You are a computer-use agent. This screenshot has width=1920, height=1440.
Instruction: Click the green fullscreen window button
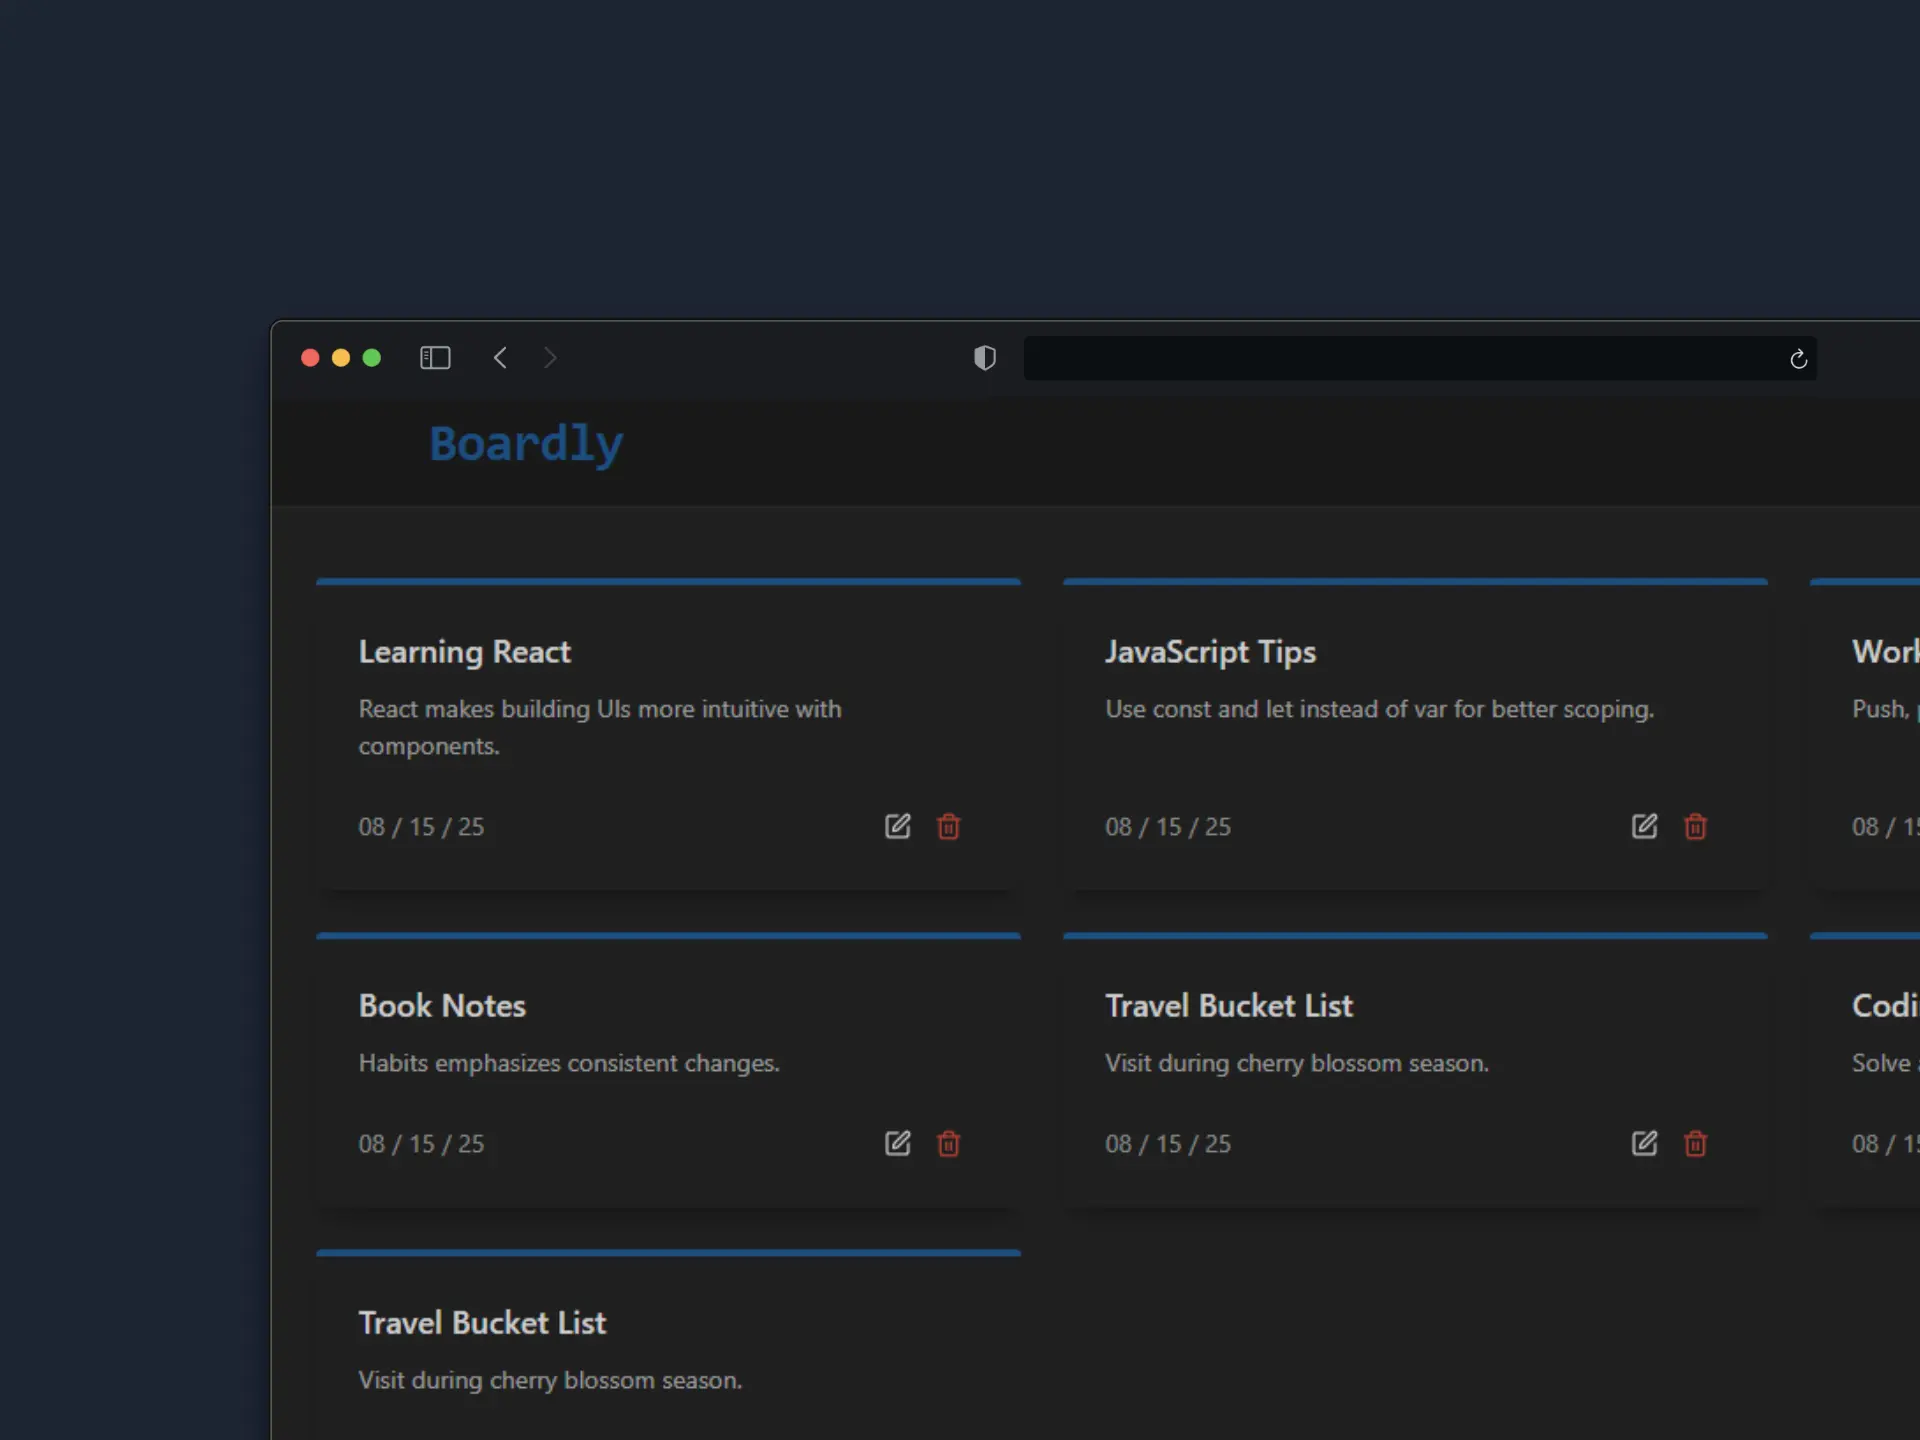pos(372,358)
